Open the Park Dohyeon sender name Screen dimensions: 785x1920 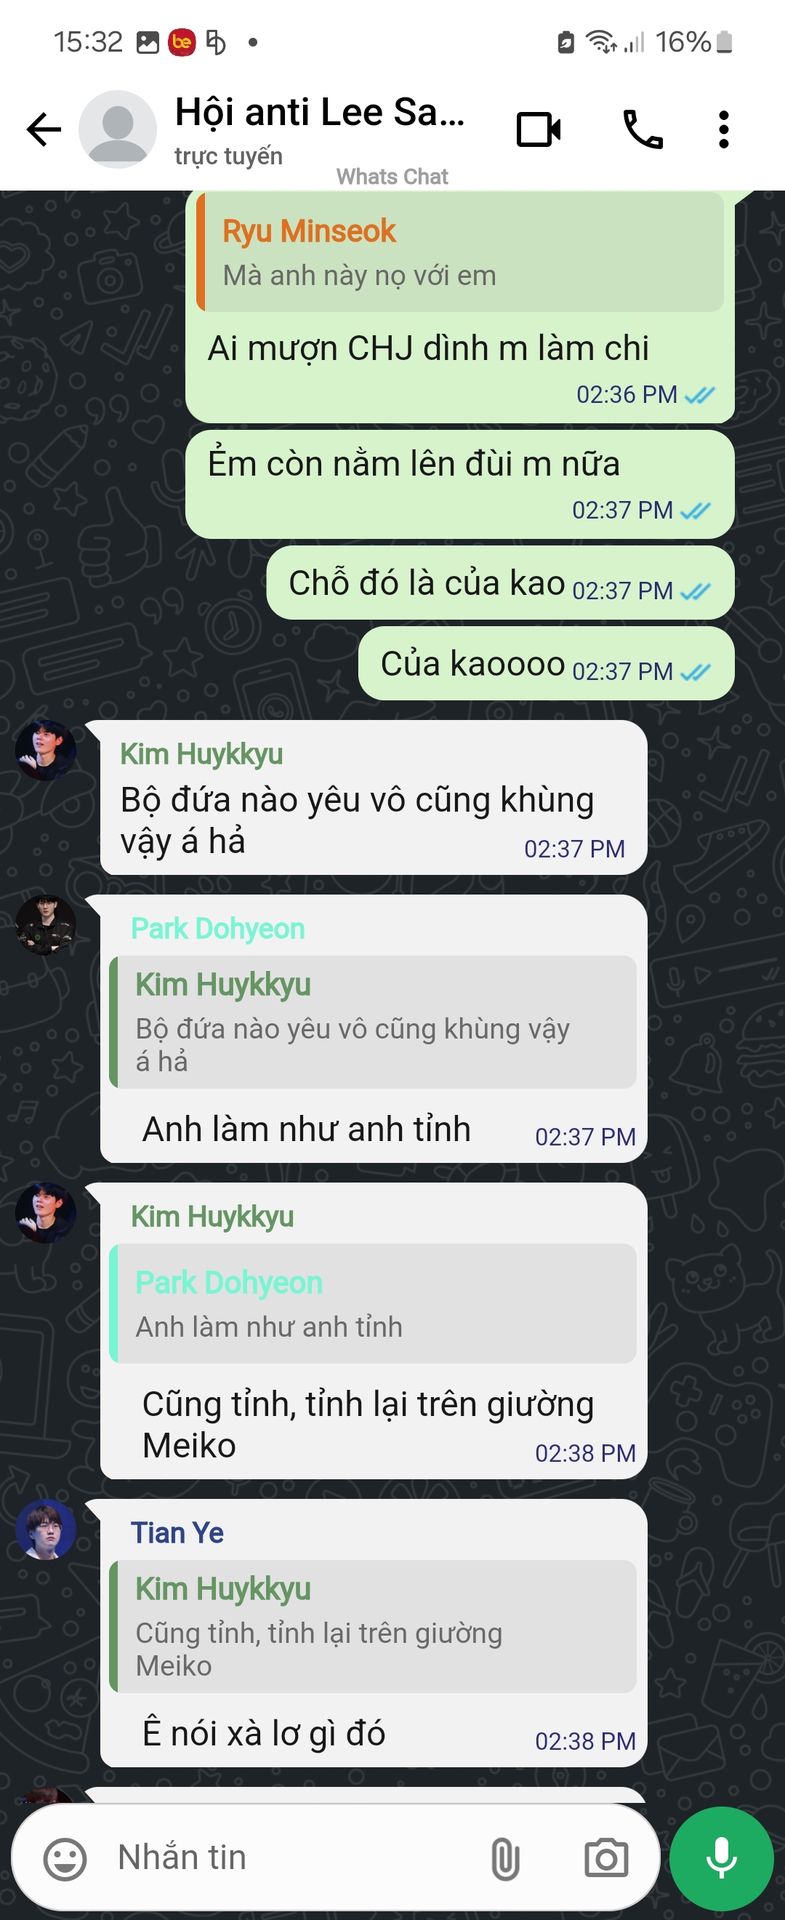point(218,929)
